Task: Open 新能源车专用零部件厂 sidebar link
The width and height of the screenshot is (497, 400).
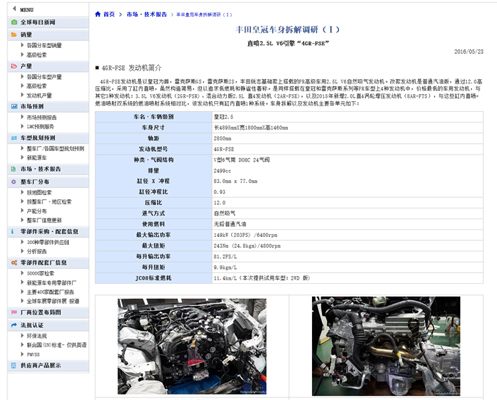Action: click(51, 283)
